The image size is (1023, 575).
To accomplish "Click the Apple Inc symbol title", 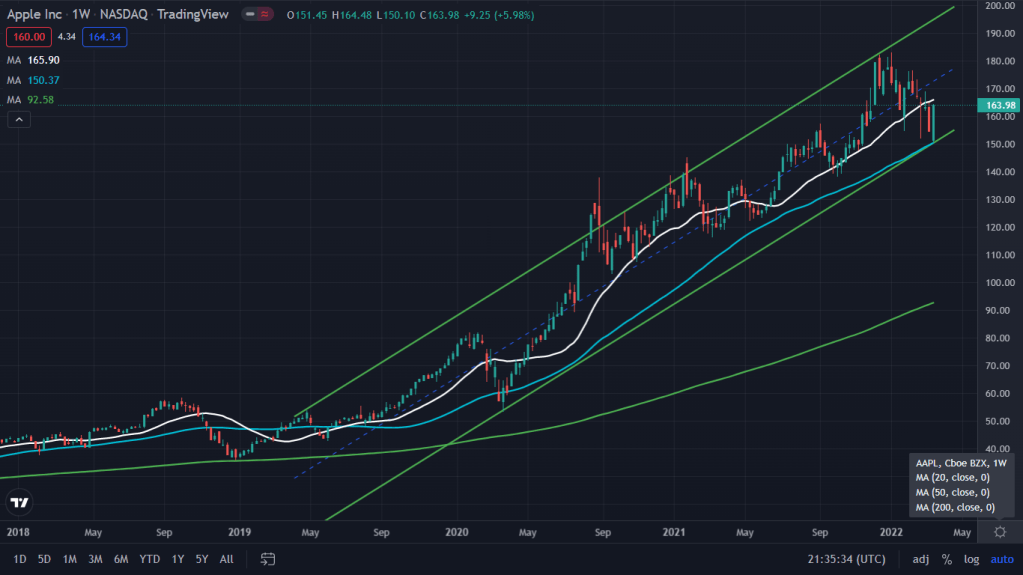I will point(35,15).
